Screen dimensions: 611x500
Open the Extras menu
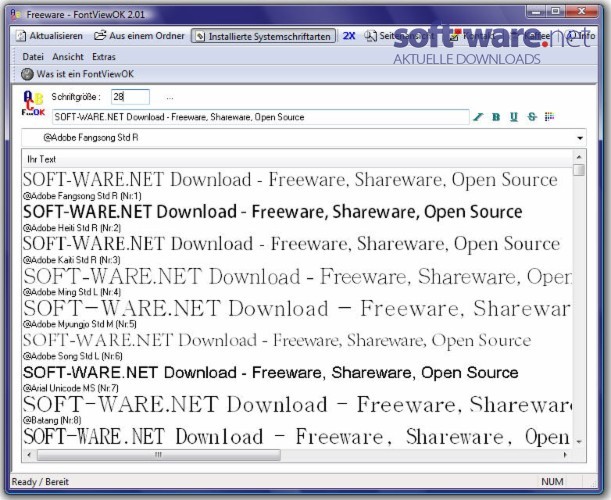pyautogui.click(x=104, y=57)
